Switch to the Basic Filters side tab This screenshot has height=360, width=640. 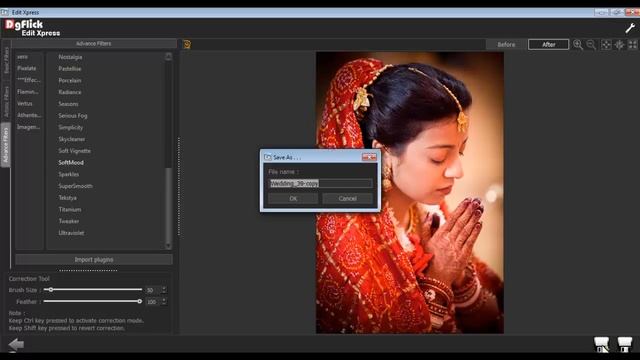tap(6, 60)
